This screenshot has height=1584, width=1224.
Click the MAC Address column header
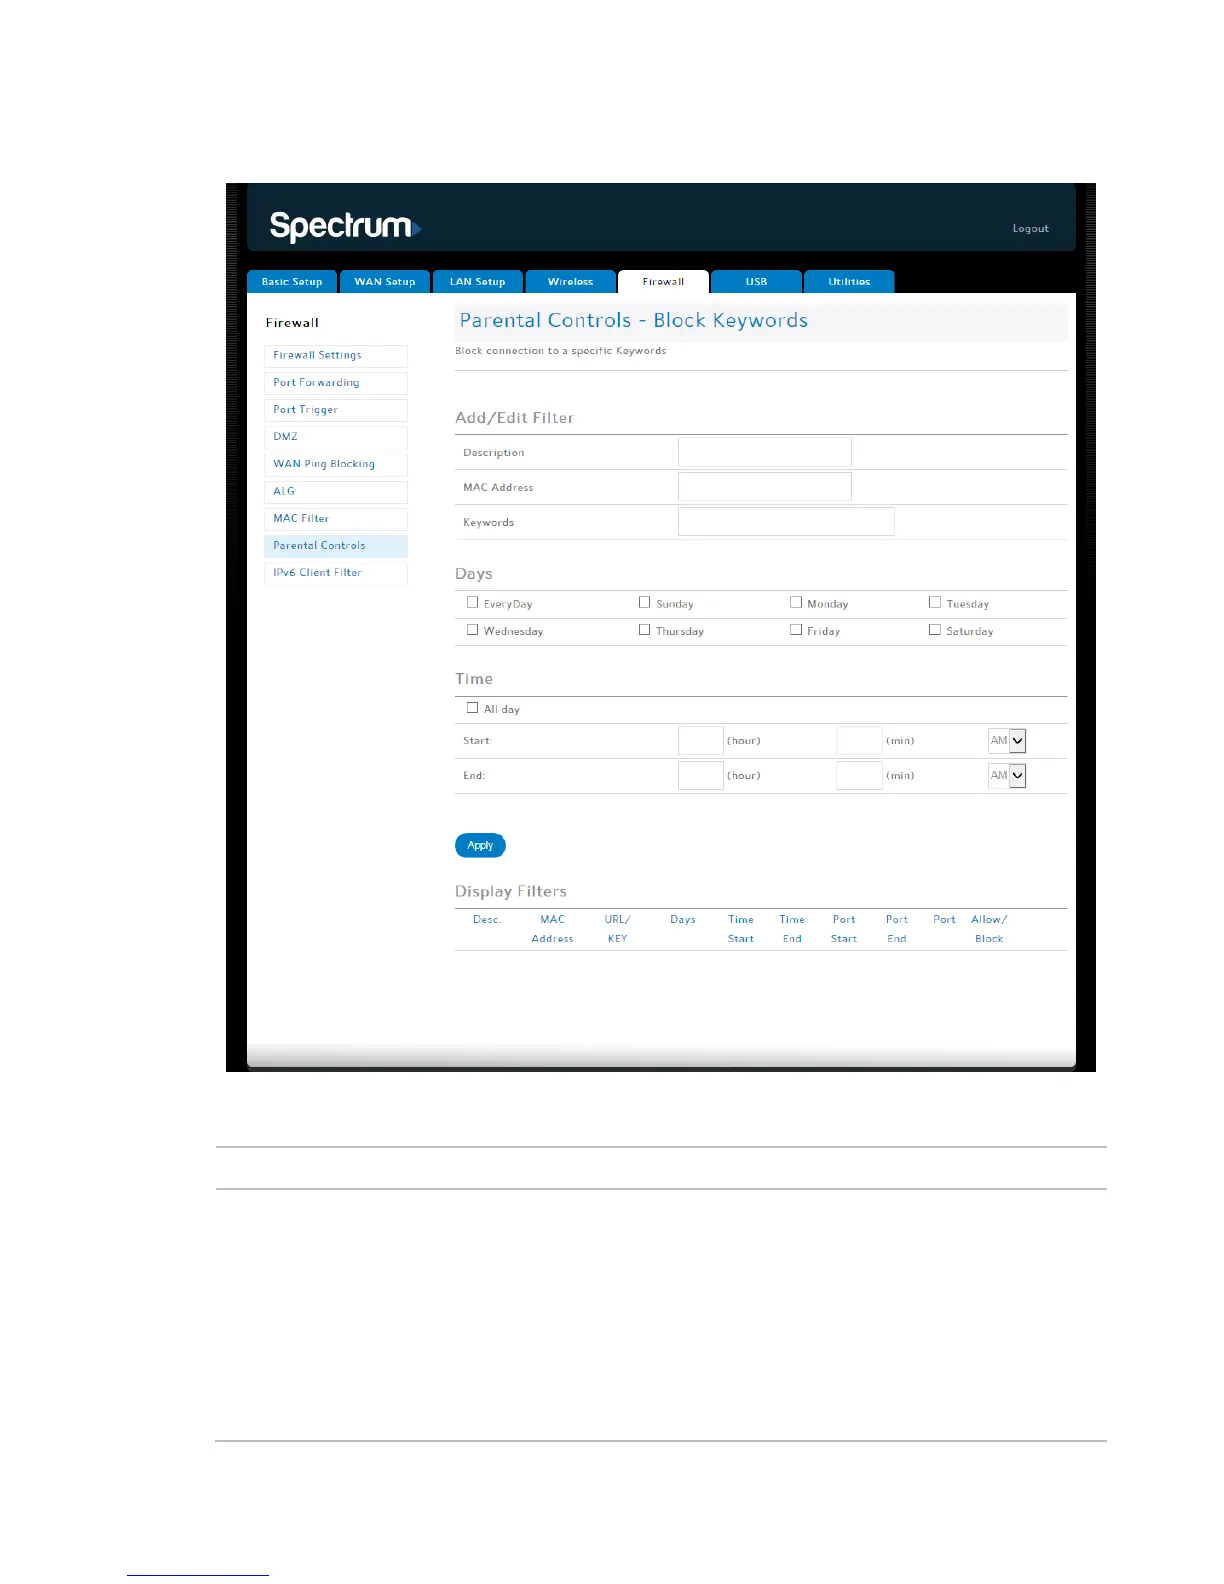(x=552, y=929)
